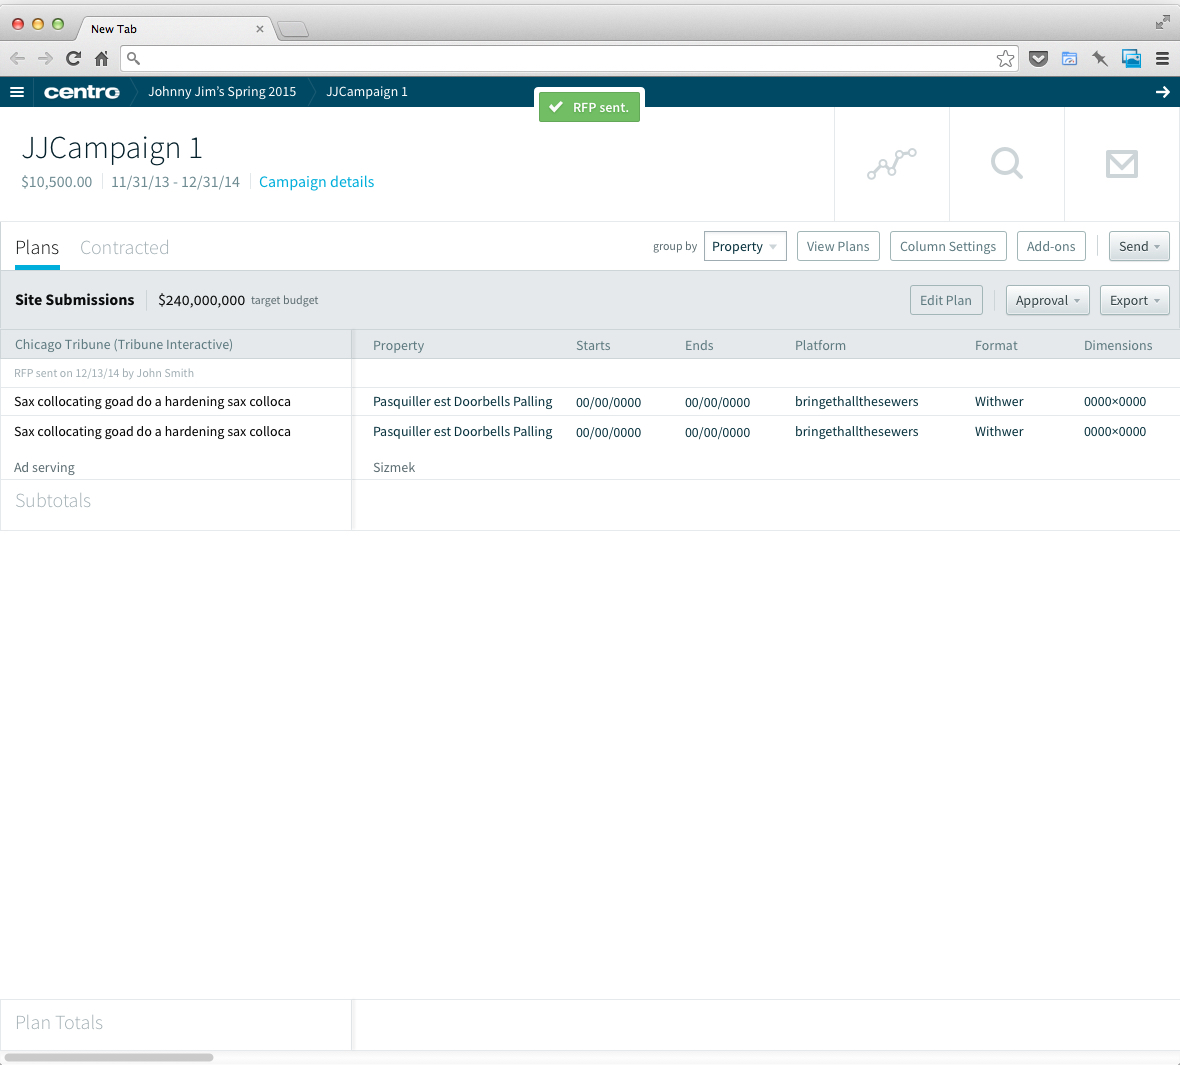
Task: Click the 11/31/13 - 12/31/14 date range
Action: (x=175, y=182)
